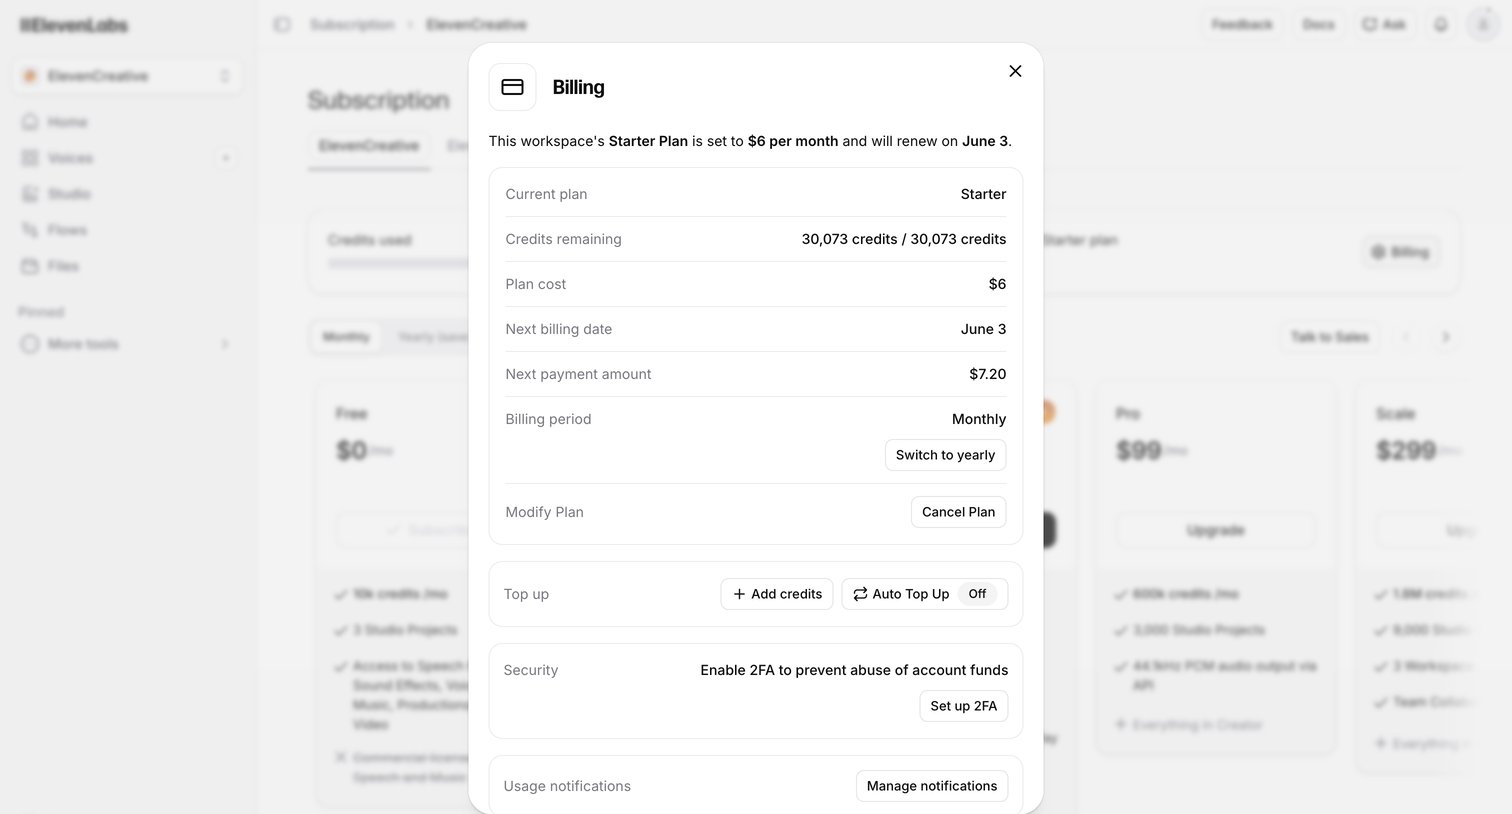1512x814 pixels.
Task: Toggle the sidebar panel icon in header
Action: point(282,24)
